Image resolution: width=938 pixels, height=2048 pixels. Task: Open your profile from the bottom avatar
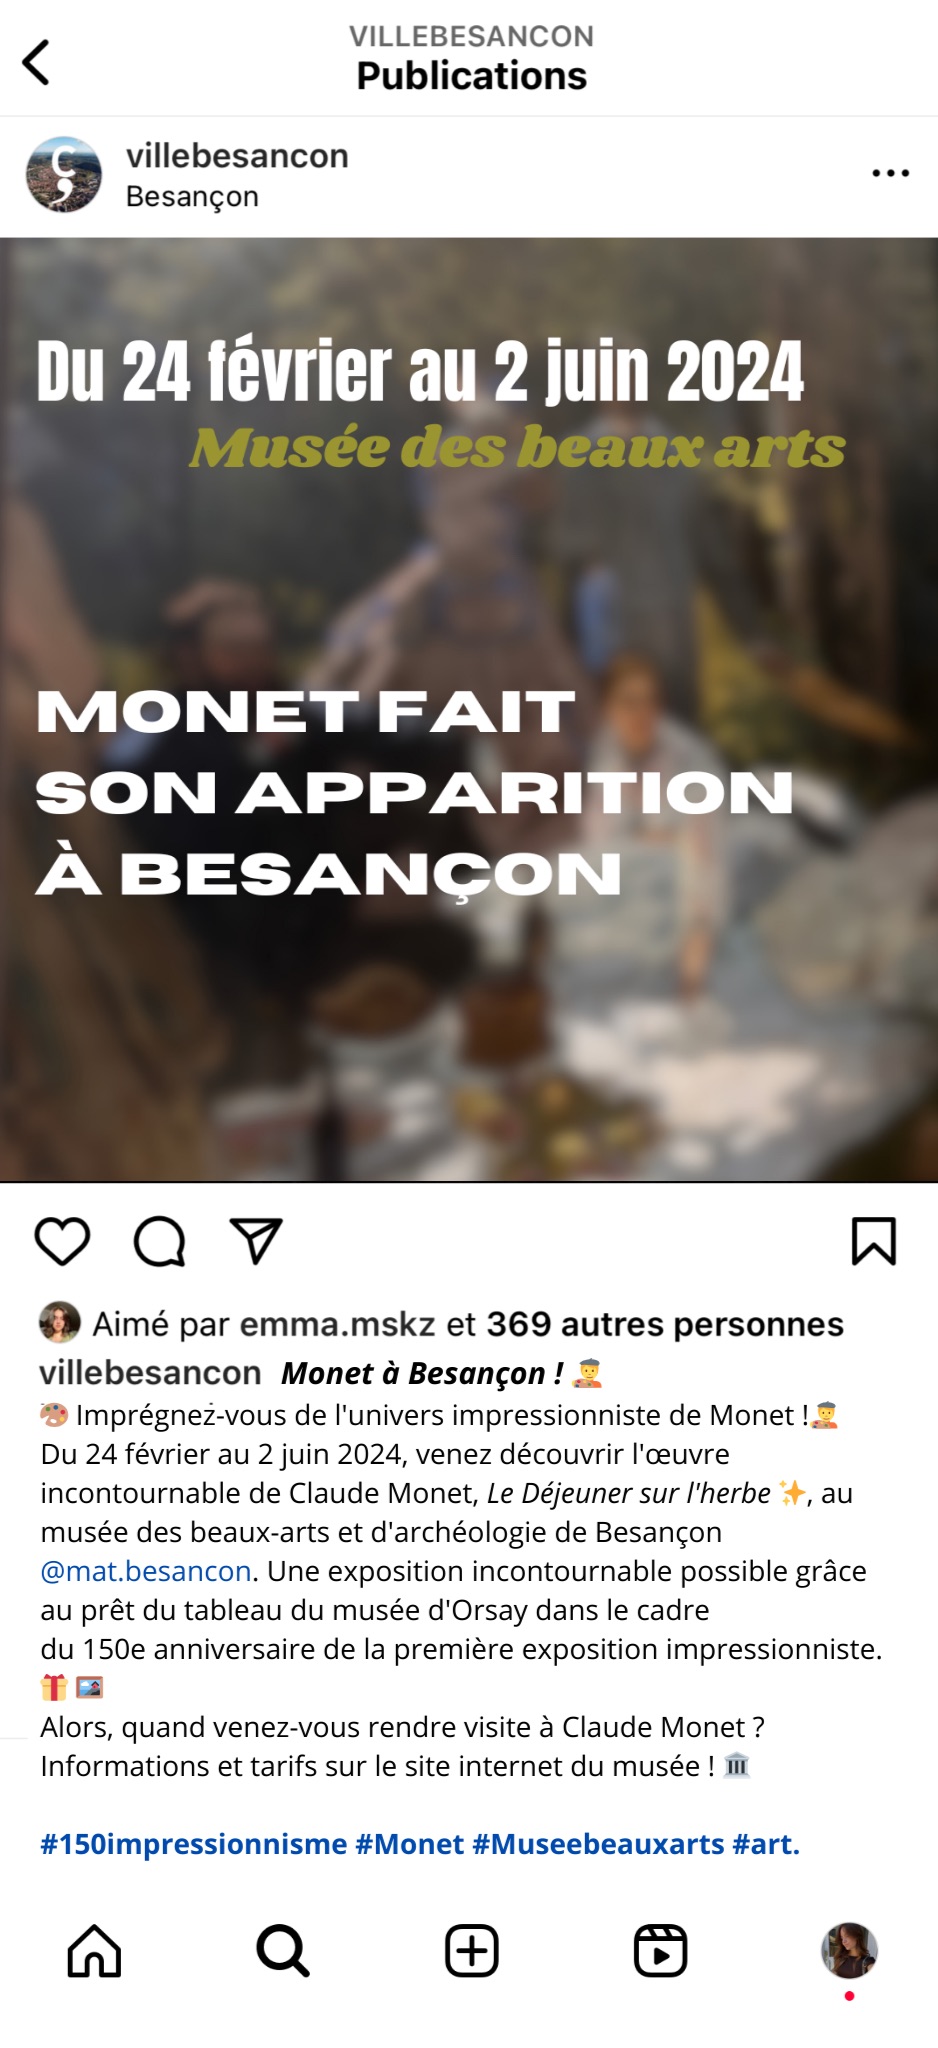849,1950
